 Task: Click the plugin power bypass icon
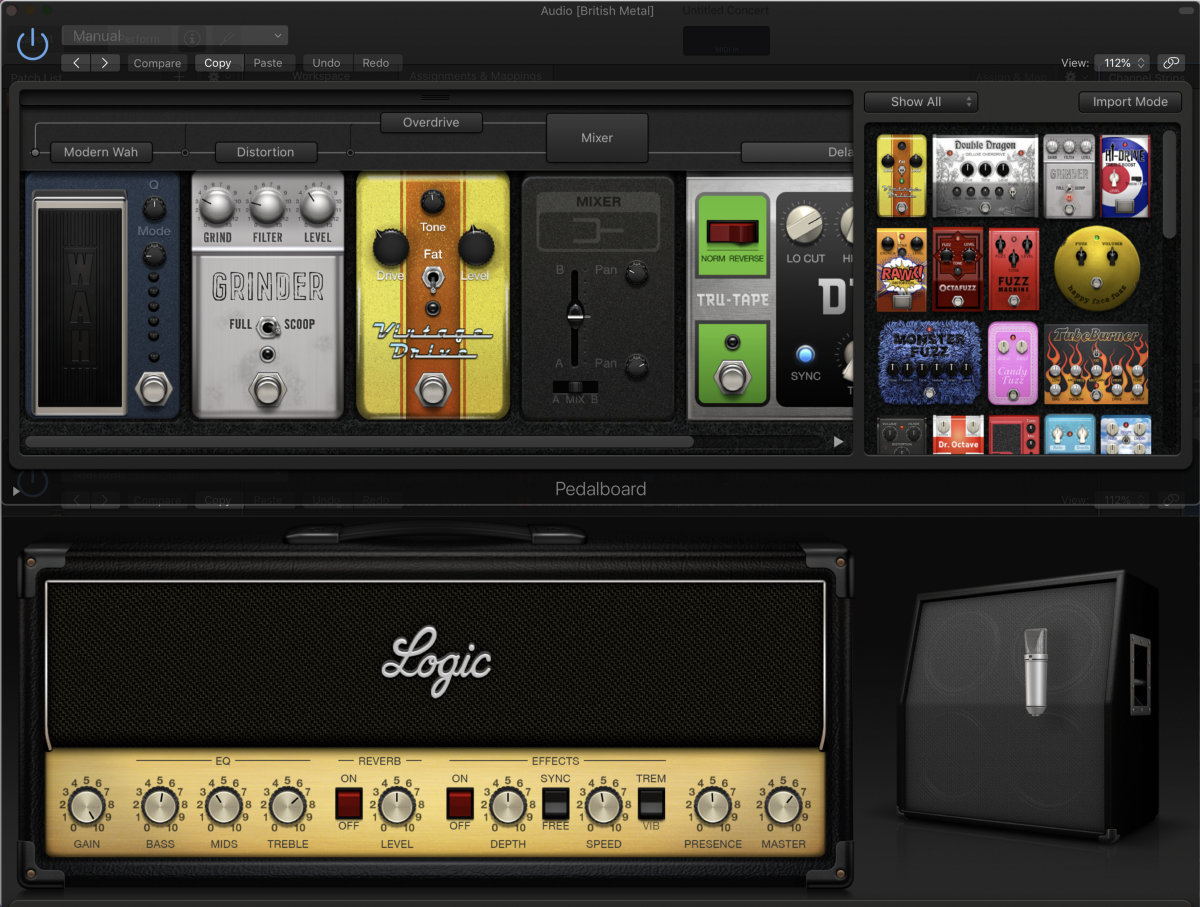33,43
